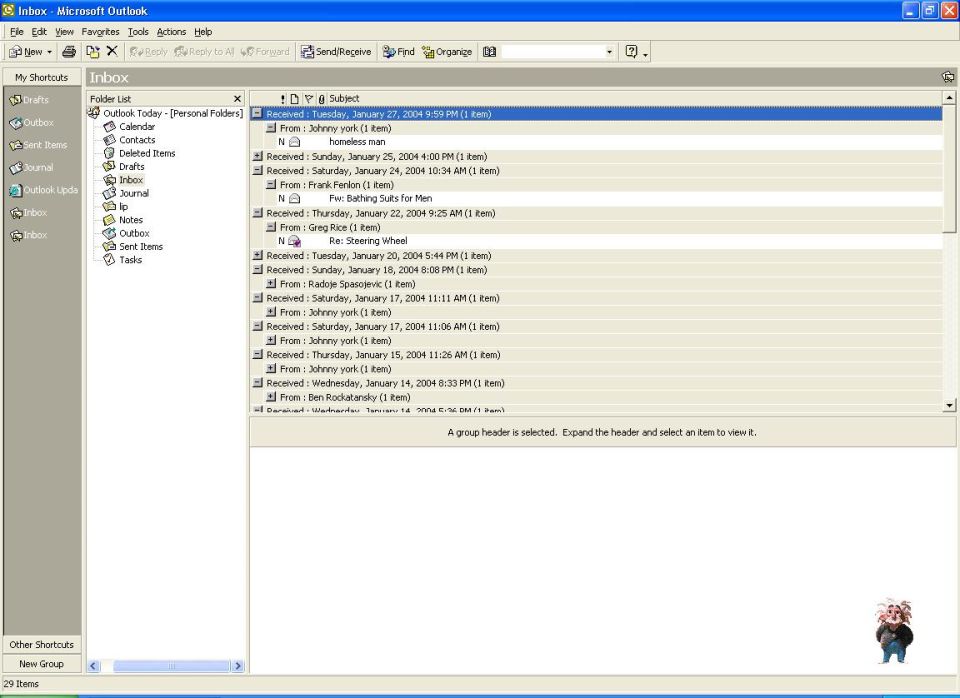The width and height of the screenshot is (960, 698).
Task: Click the Delete X icon in toolbar
Action: pyautogui.click(x=112, y=51)
